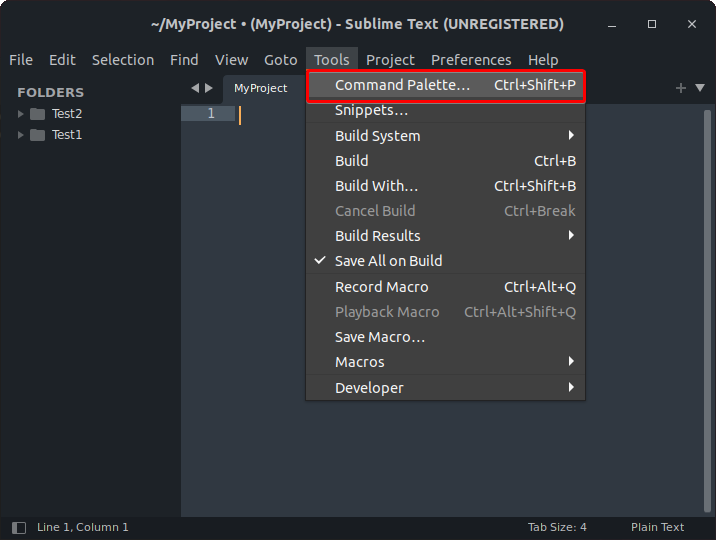Open the Macros submenu
The width and height of the screenshot is (716, 540).
point(445,362)
